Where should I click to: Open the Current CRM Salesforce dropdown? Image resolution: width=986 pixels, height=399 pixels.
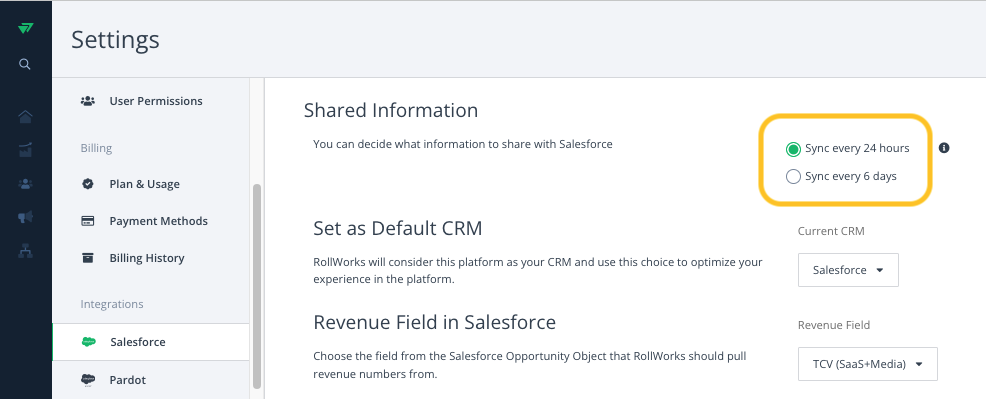coord(848,270)
